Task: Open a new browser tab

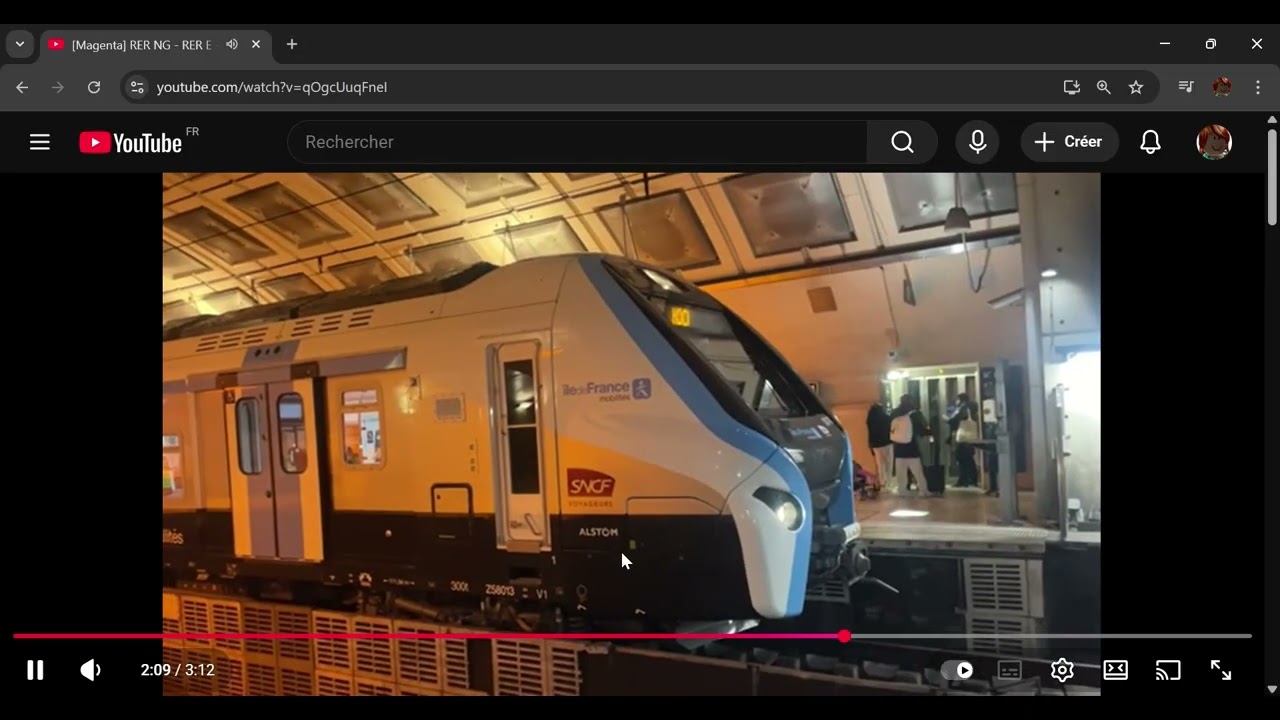Action: click(x=292, y=44)
